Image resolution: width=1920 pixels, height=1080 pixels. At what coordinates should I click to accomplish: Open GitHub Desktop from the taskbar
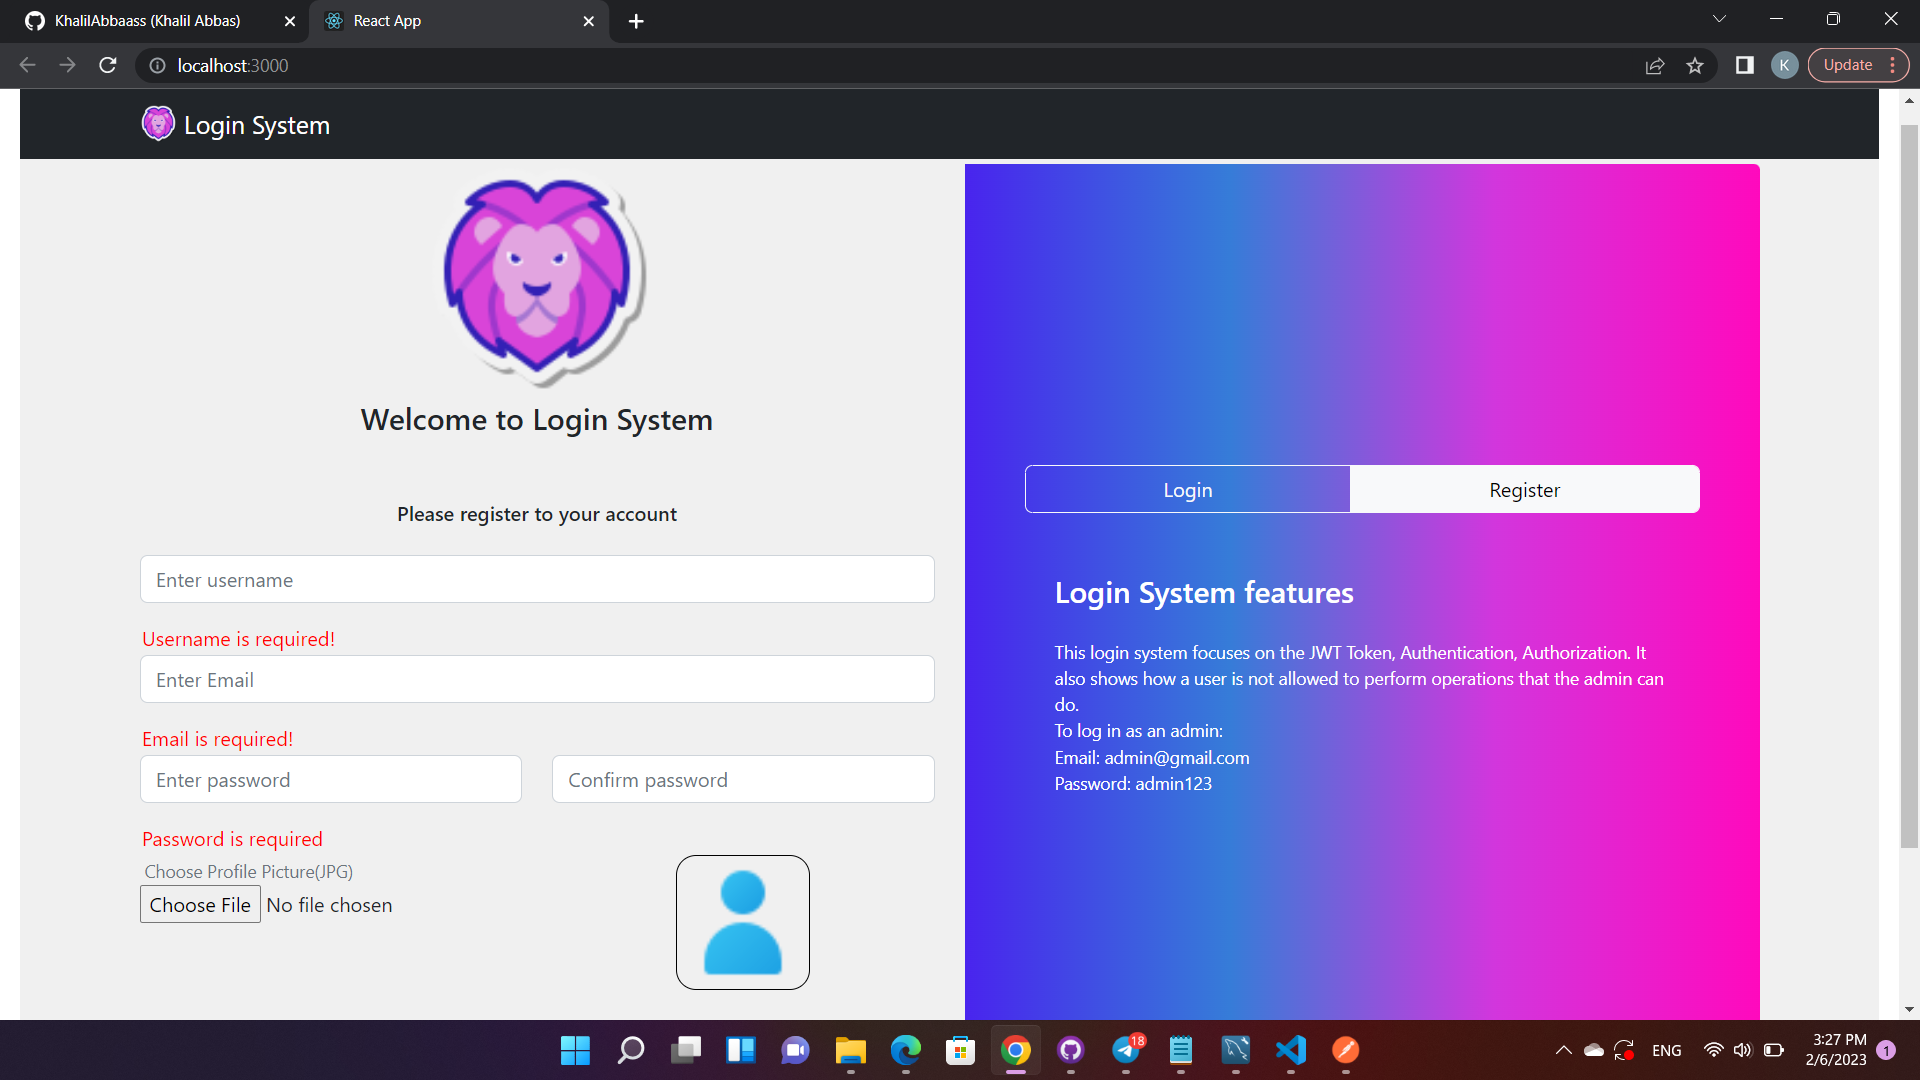1071,1050
